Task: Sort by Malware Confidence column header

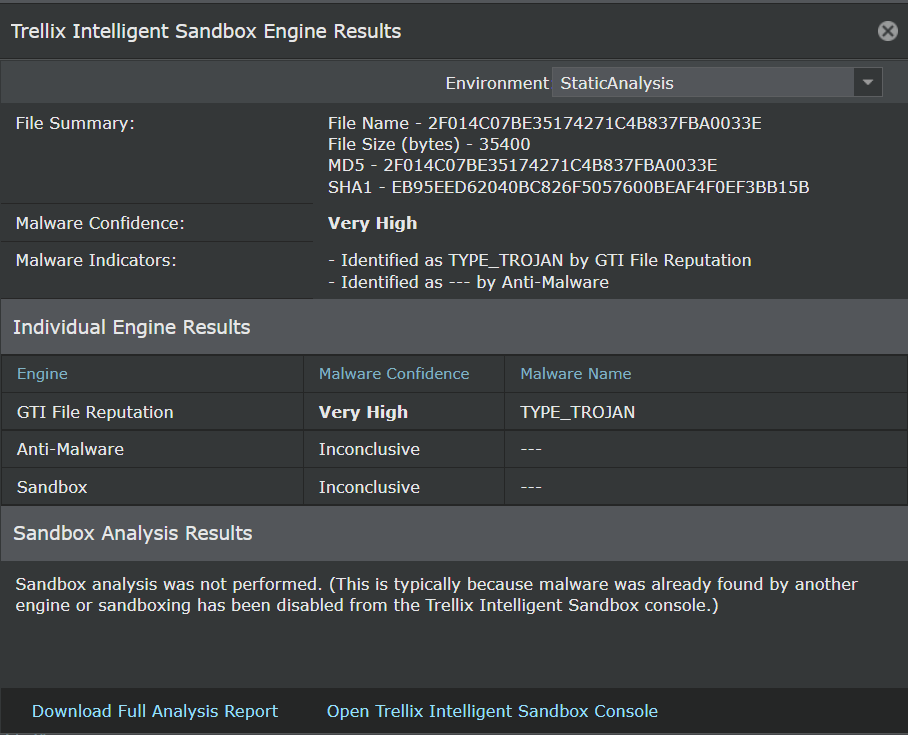Action: (x=394, y=374)
